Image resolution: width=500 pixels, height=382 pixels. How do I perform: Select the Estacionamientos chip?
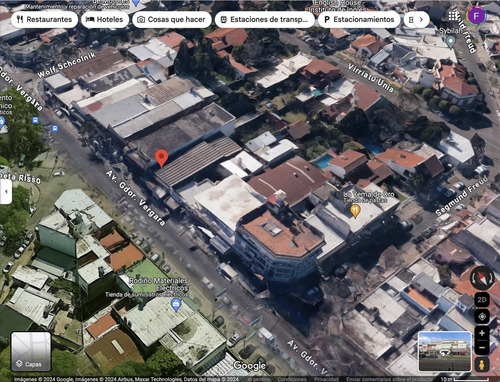click(x=359, y=19)
